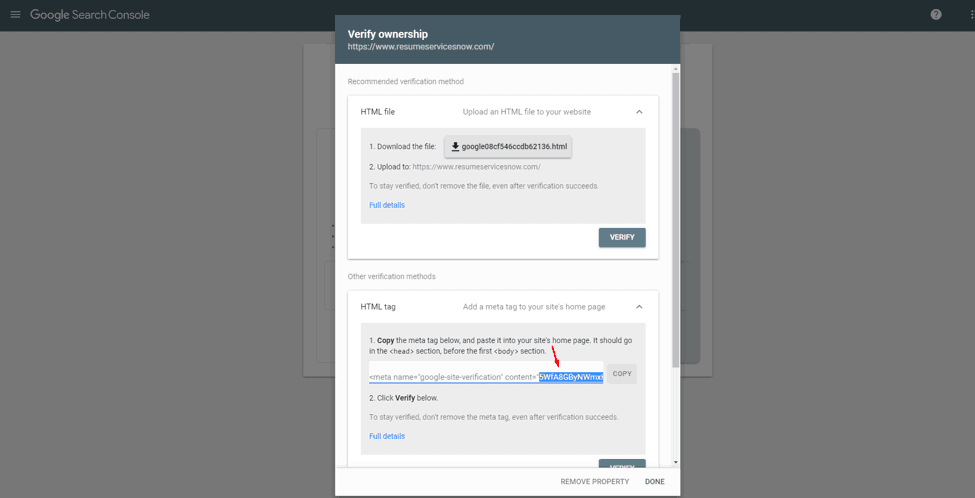Click the Google Search Console logo
975x498 pixels.
click(90, 14)
